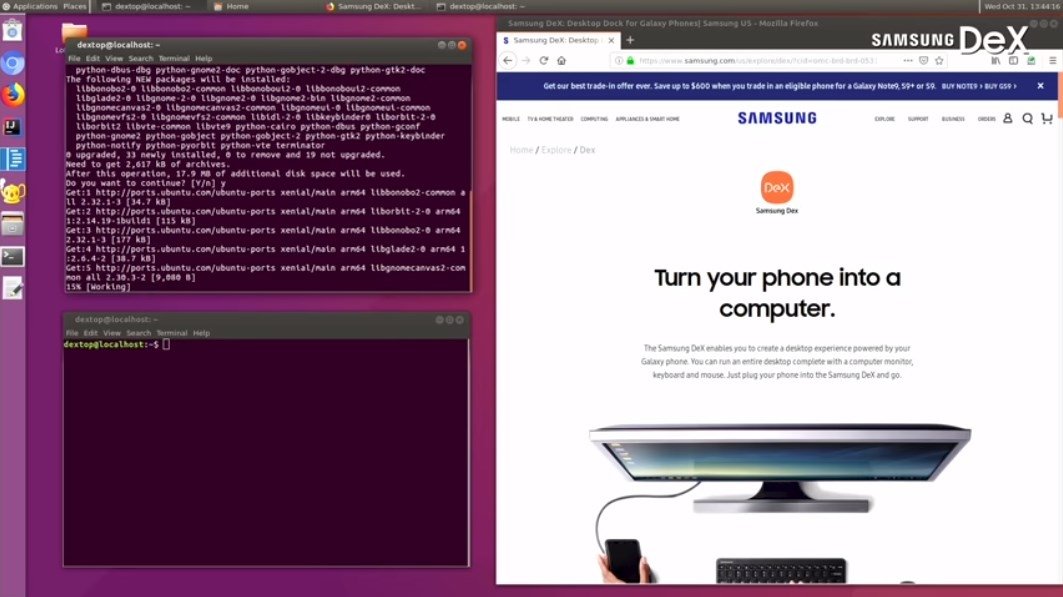
Task: Open Help menu in upper terminal
Action: [x=203, y=59]
